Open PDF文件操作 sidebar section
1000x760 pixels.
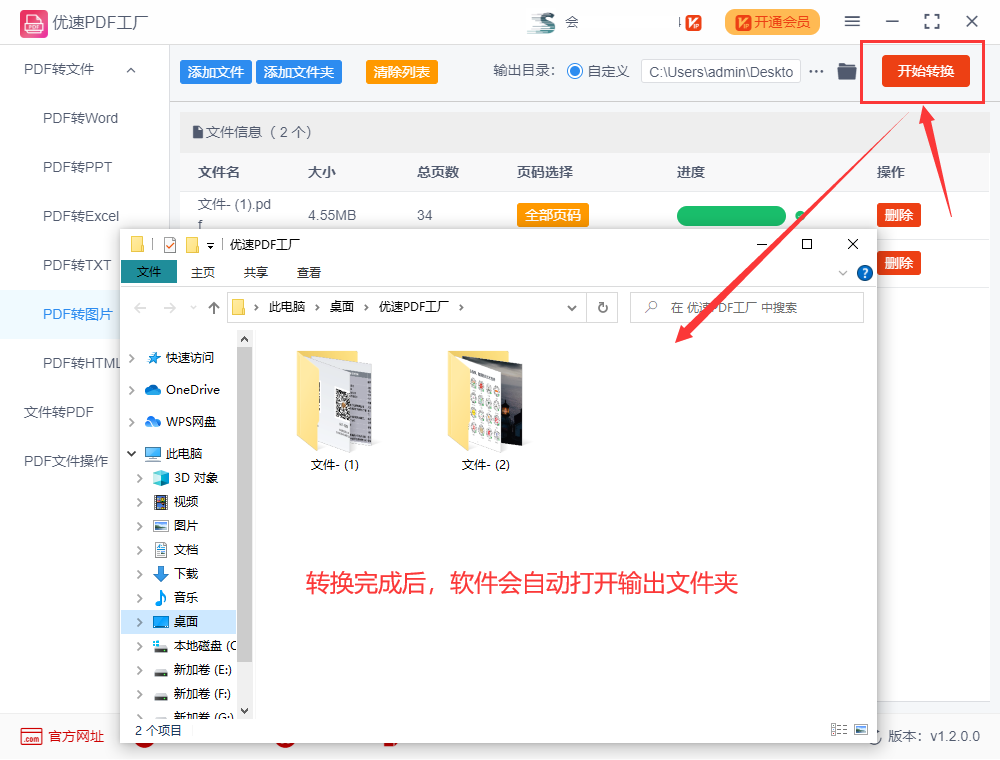coord(66,461)
